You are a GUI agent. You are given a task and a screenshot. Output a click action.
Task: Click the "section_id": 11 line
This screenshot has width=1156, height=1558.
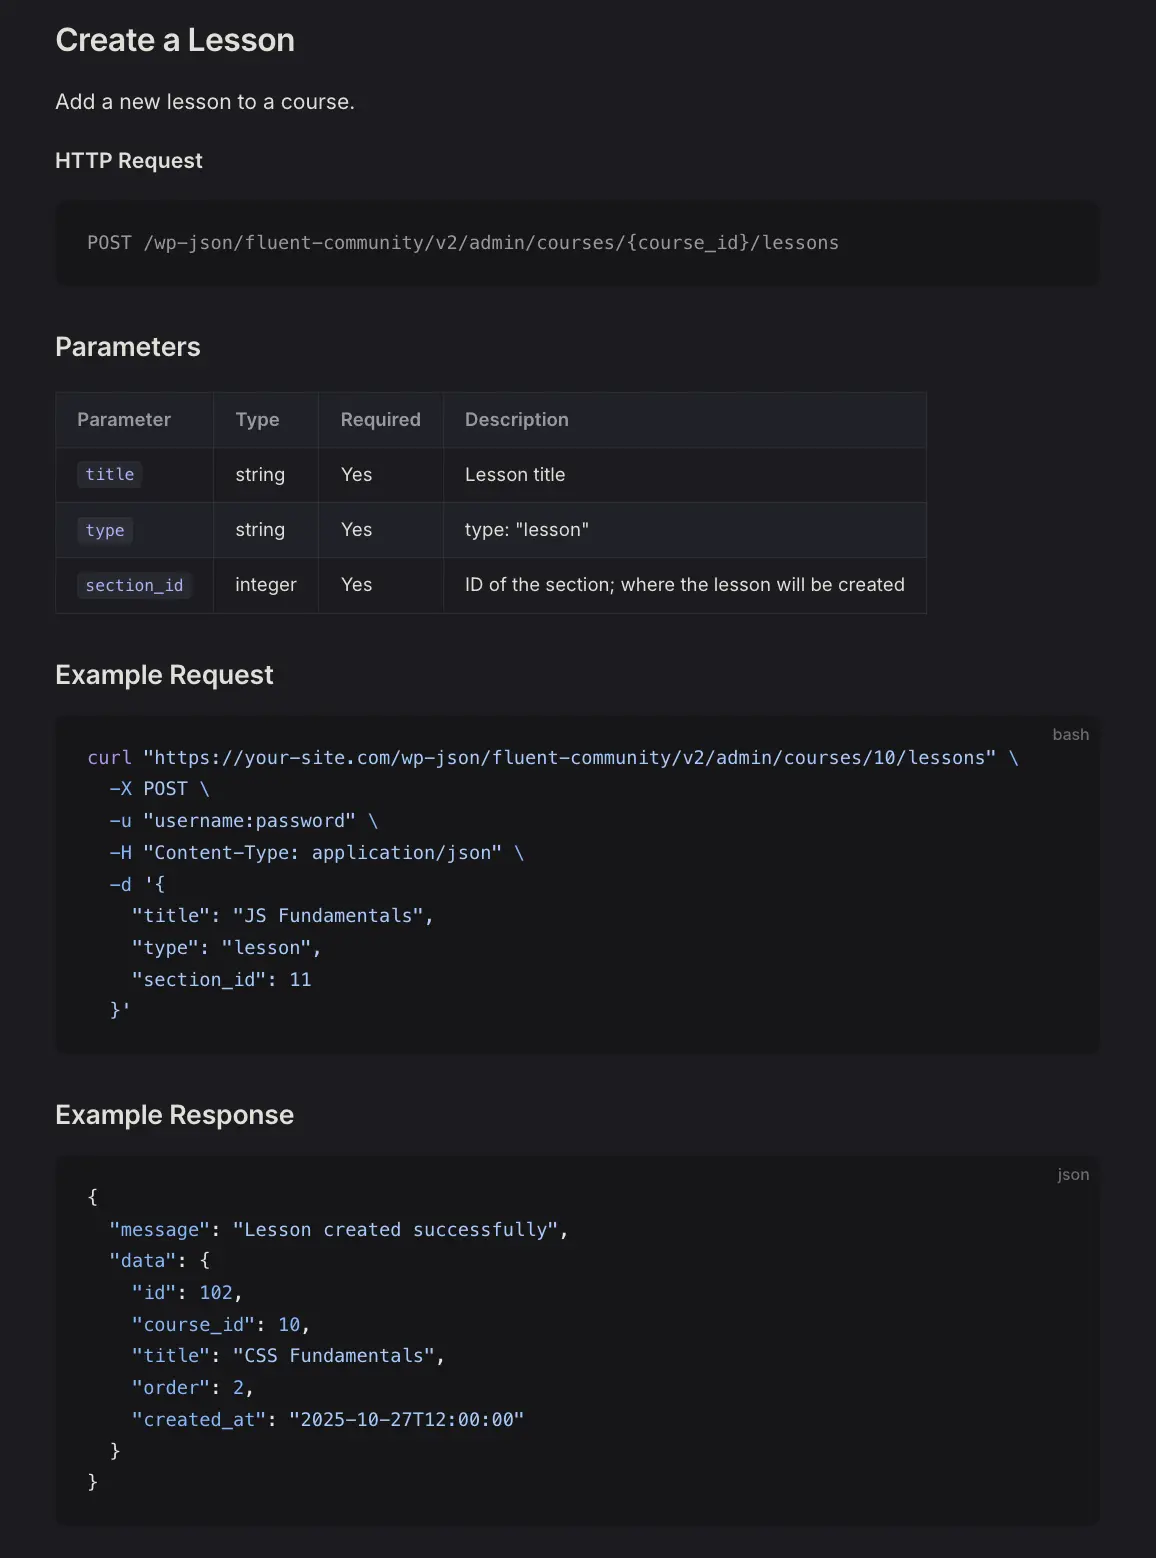click(x=222, y=980)
